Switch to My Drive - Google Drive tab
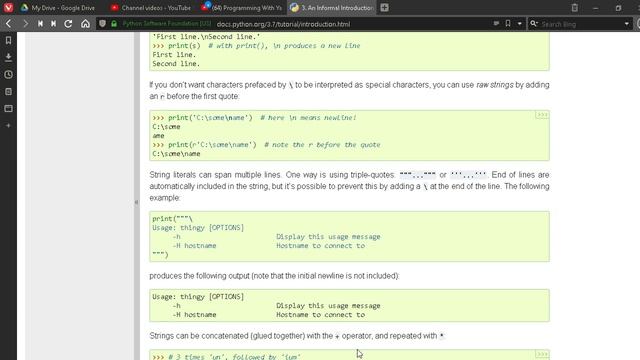Viewport: 640px width, 360px height. coord(58,8)
